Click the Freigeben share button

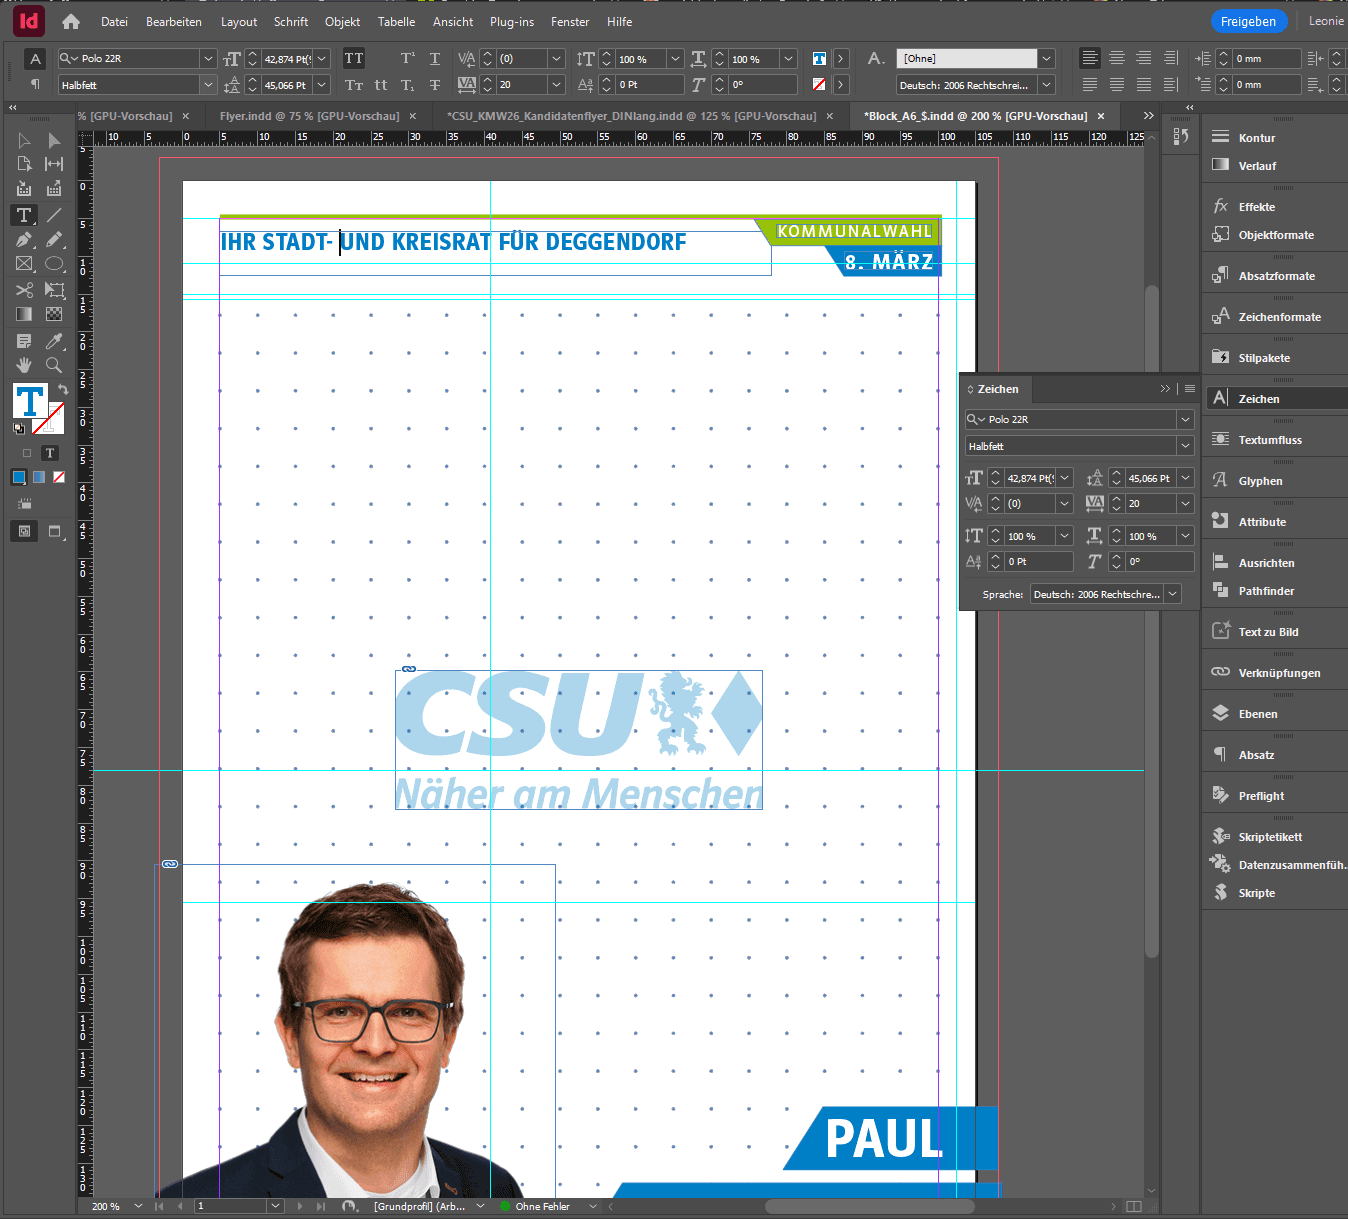pyautogui.click(x=1248, y=21)
